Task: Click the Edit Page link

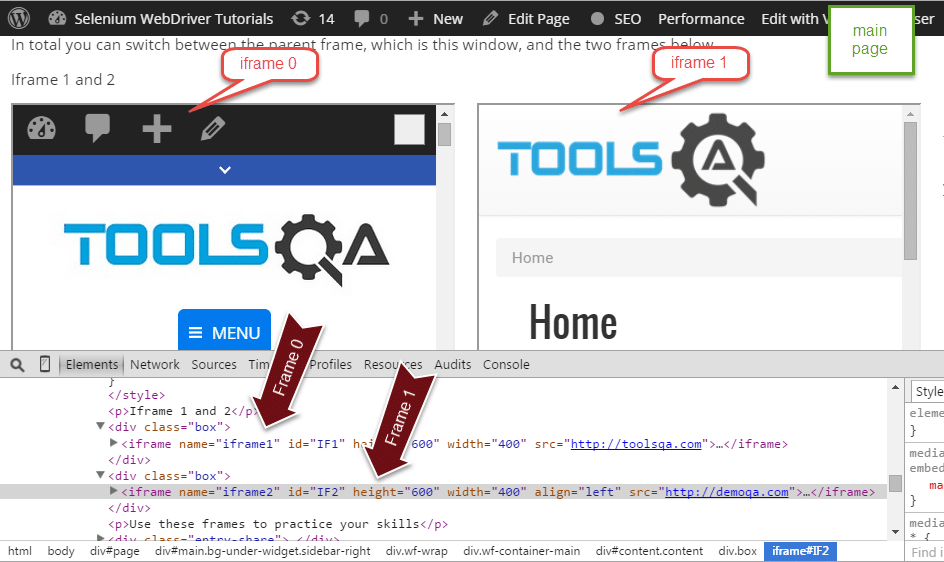Action: coord(538,19)
